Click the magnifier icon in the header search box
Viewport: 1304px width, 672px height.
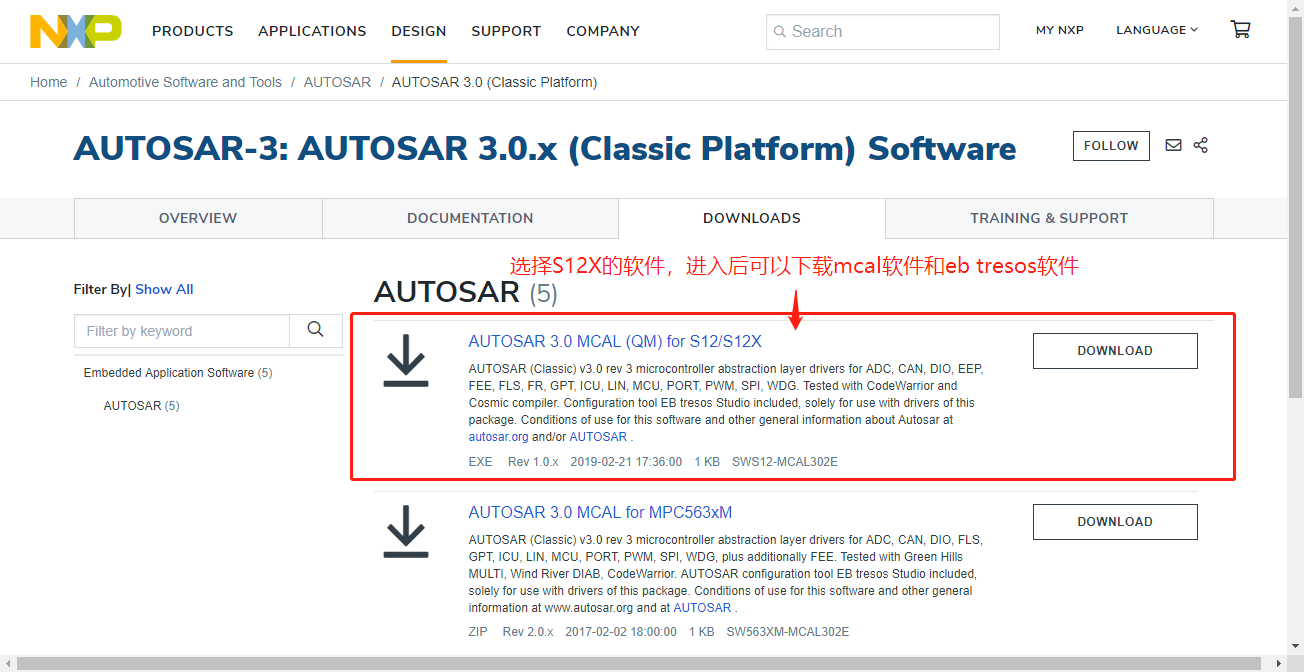tap(781, 32)
